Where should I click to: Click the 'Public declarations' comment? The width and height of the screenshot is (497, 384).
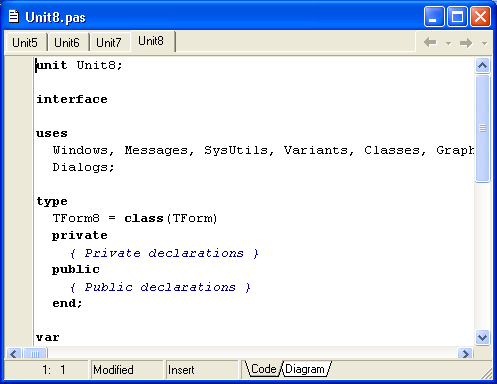pyautogui.click(x=160, y=287)
